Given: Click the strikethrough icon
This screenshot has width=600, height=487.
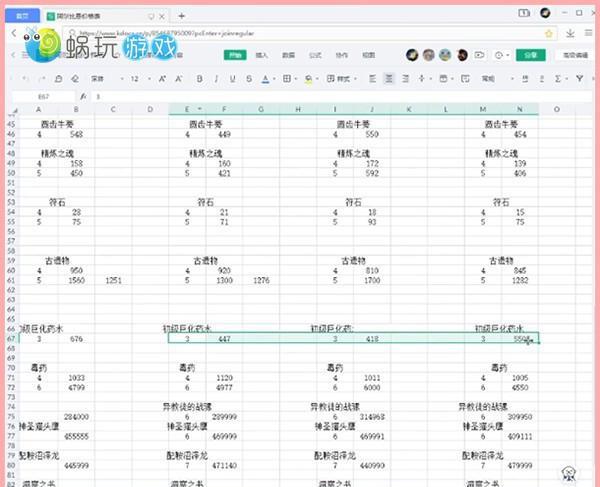Looking at the screenshot, I should tap(246, 78).
